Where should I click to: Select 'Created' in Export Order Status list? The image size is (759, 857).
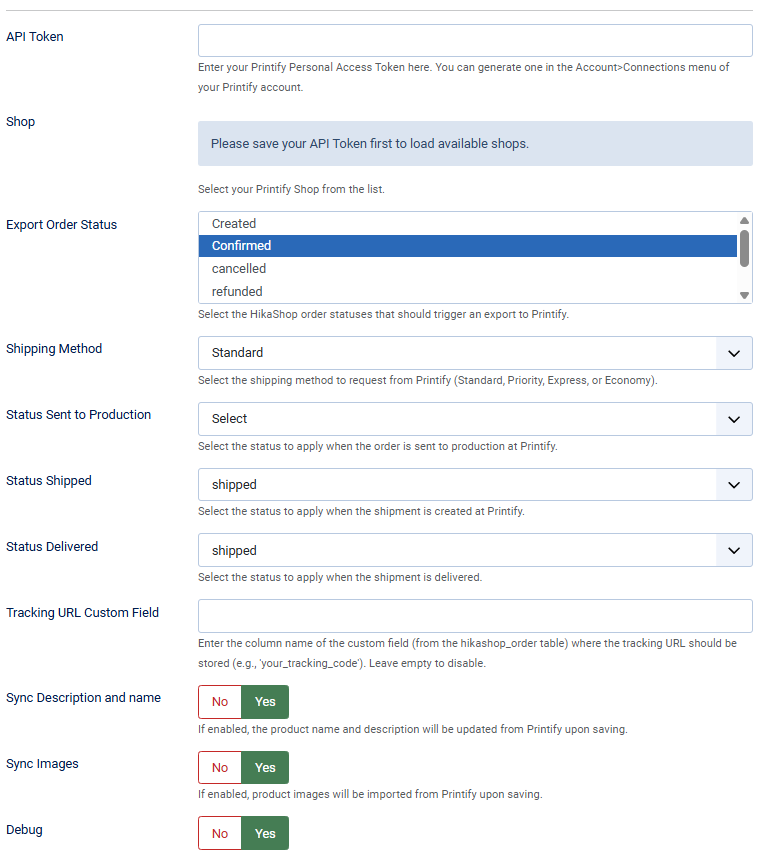(x=467, y=223)
